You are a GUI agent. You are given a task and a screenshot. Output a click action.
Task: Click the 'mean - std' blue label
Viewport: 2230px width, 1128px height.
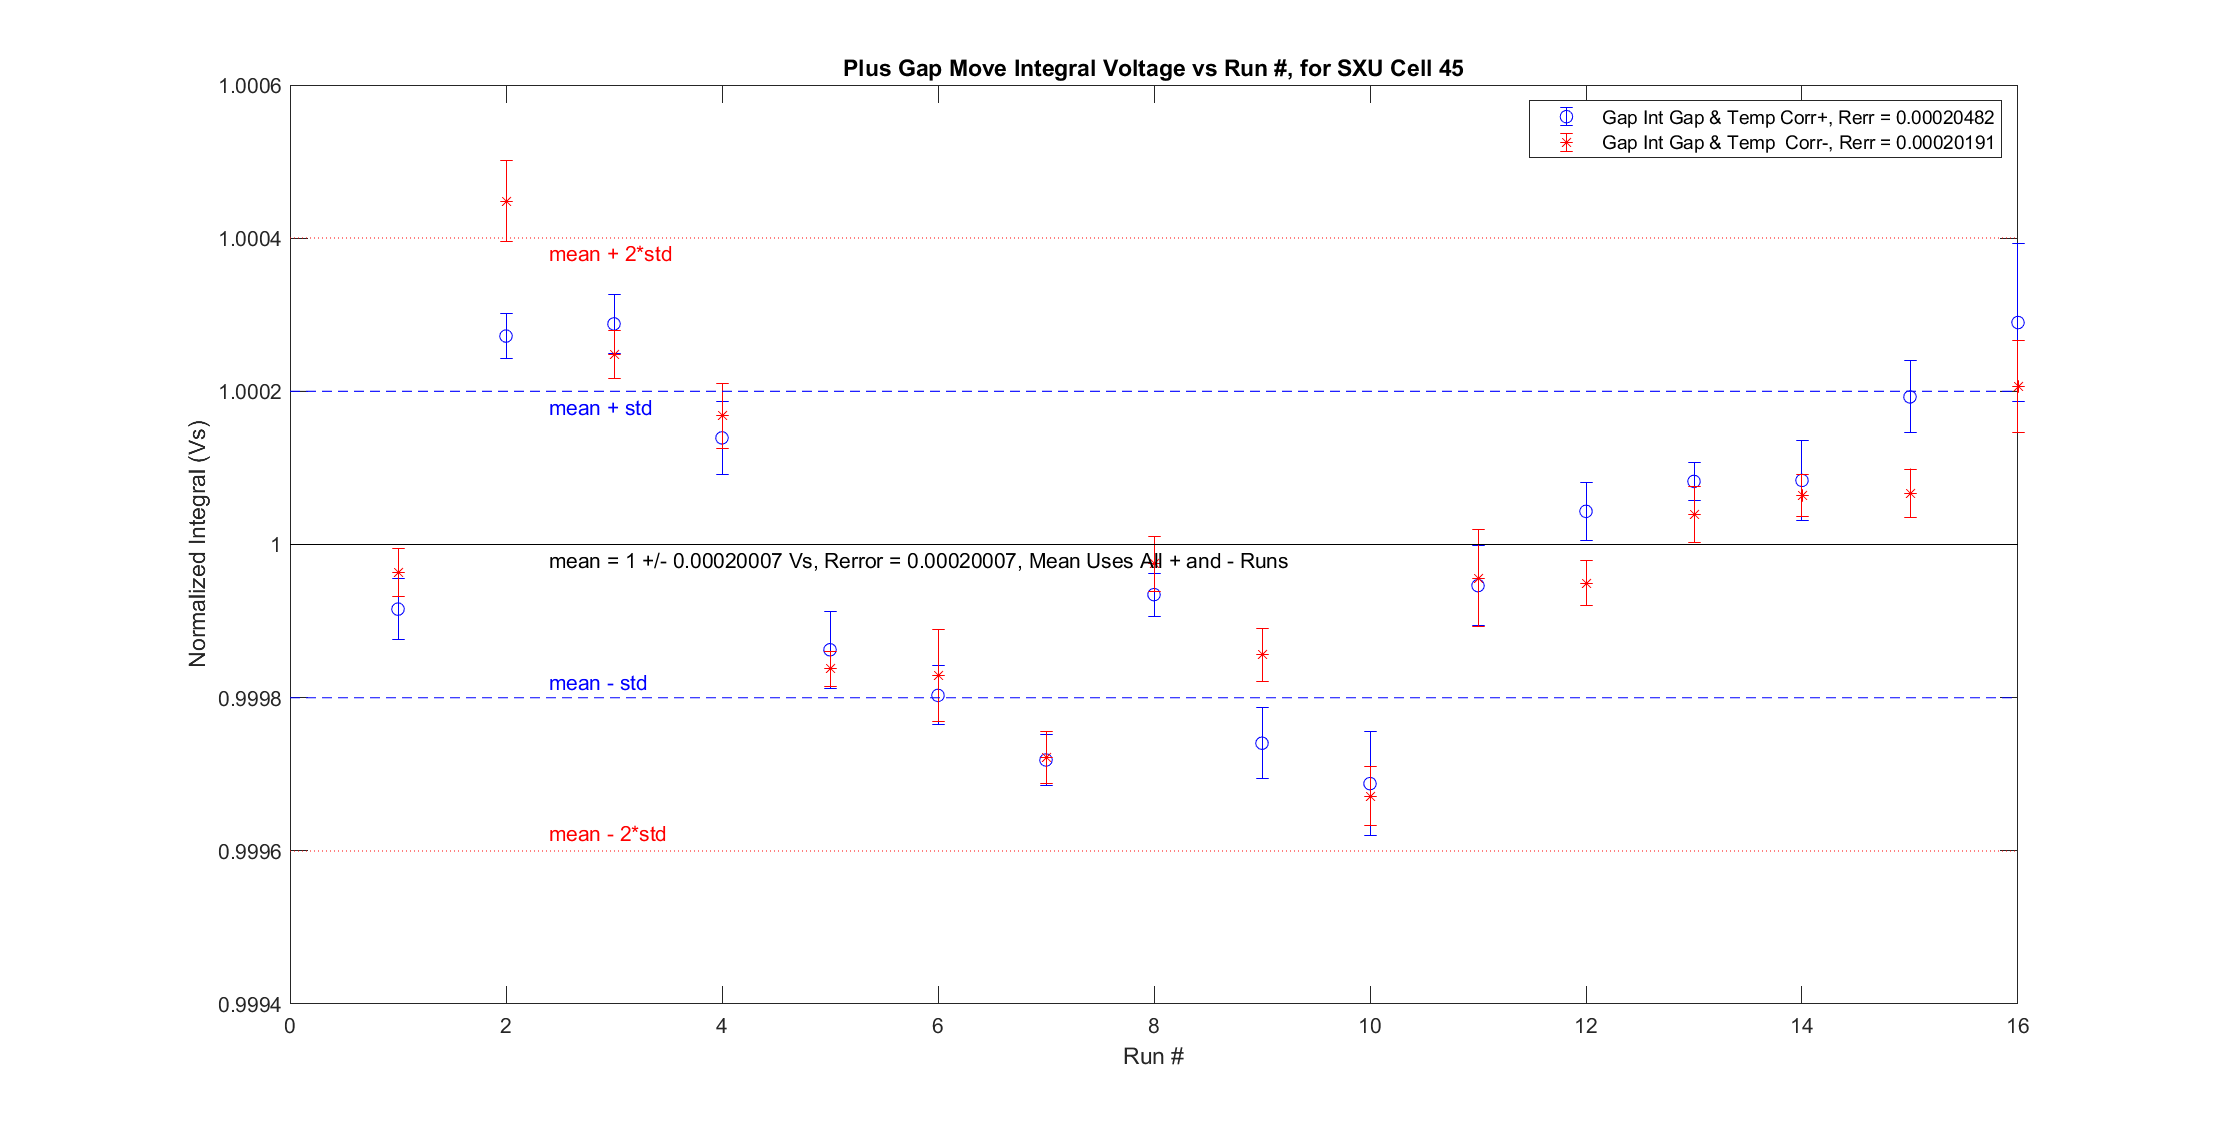[597, 683]
